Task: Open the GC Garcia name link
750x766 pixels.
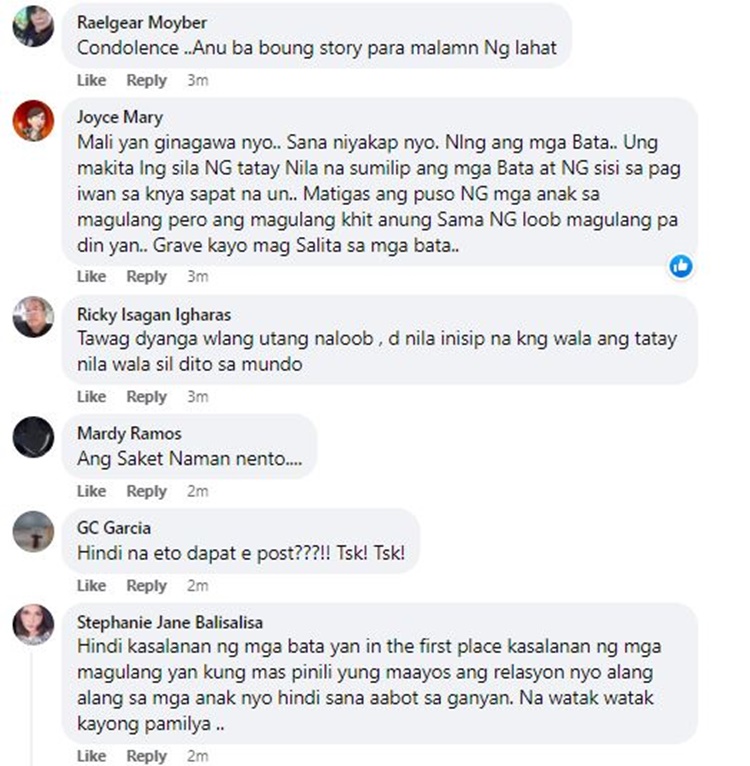Action: (114, 528)
